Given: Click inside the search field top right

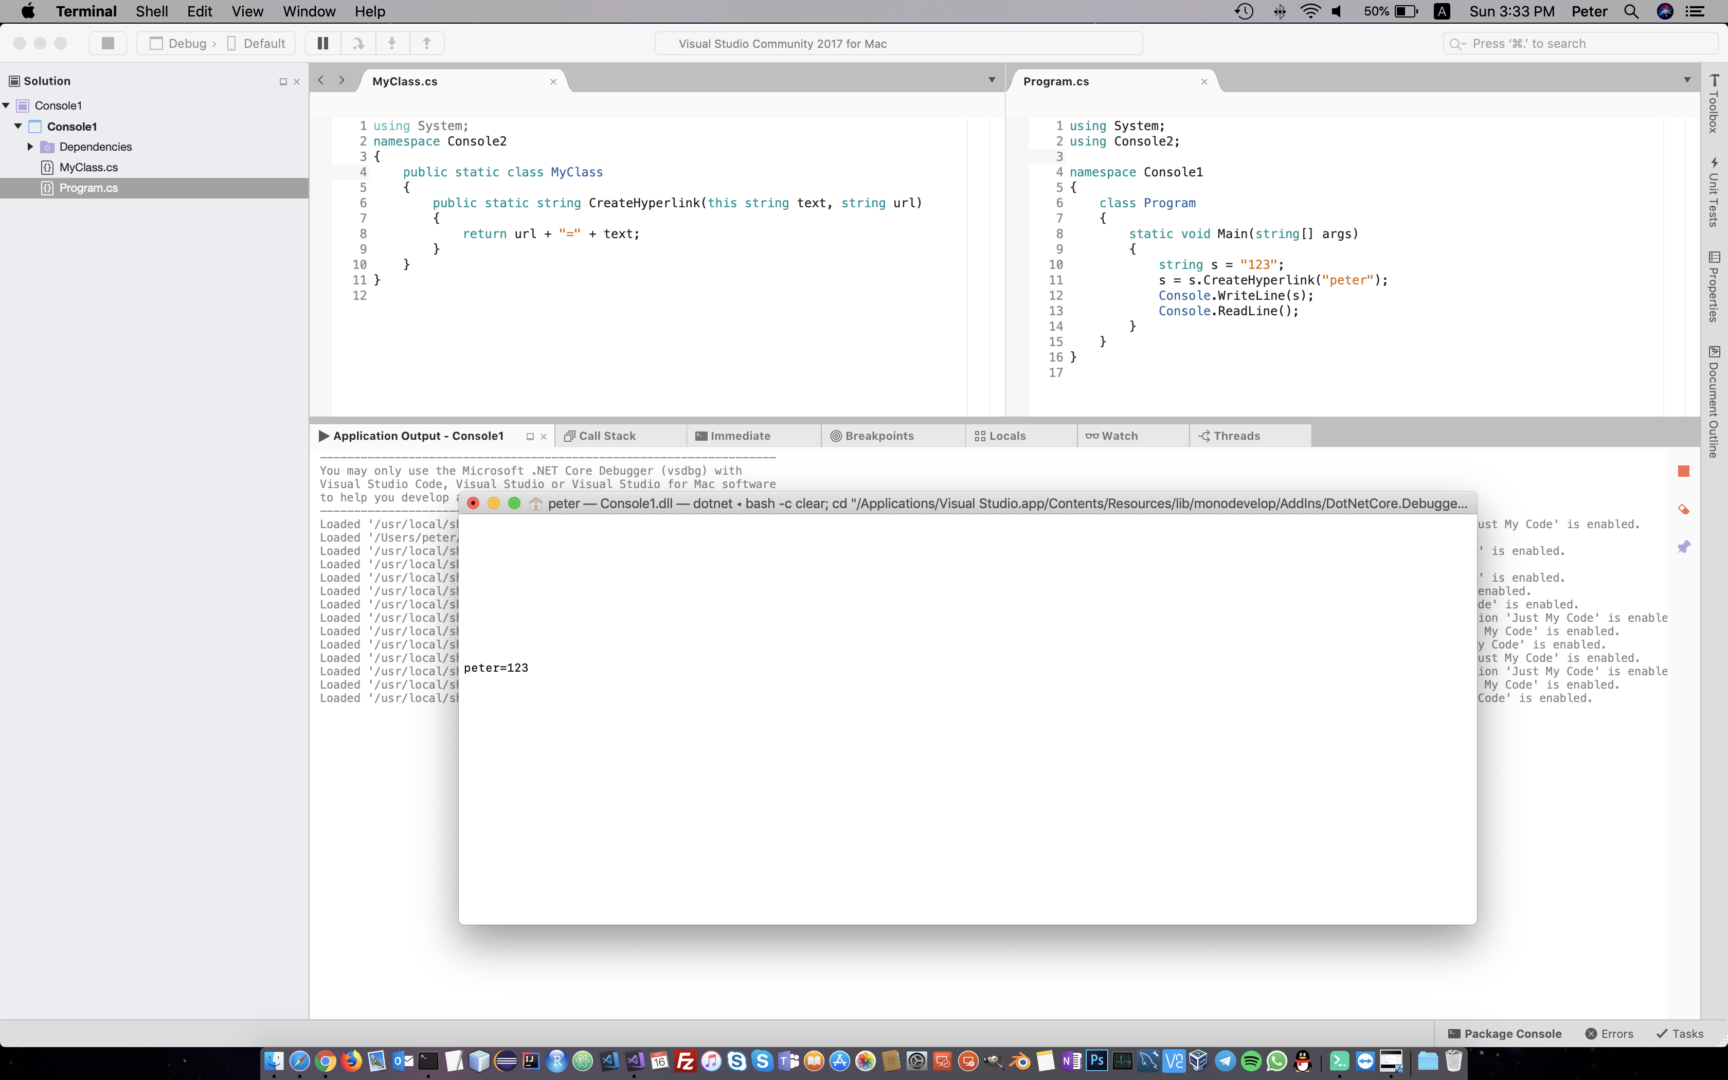Looking at the screenshot, I should tap(1578, 43).
